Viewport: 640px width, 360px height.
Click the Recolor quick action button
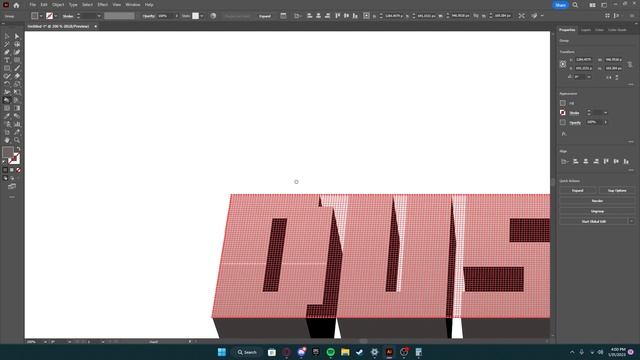[x=597, y=201]
